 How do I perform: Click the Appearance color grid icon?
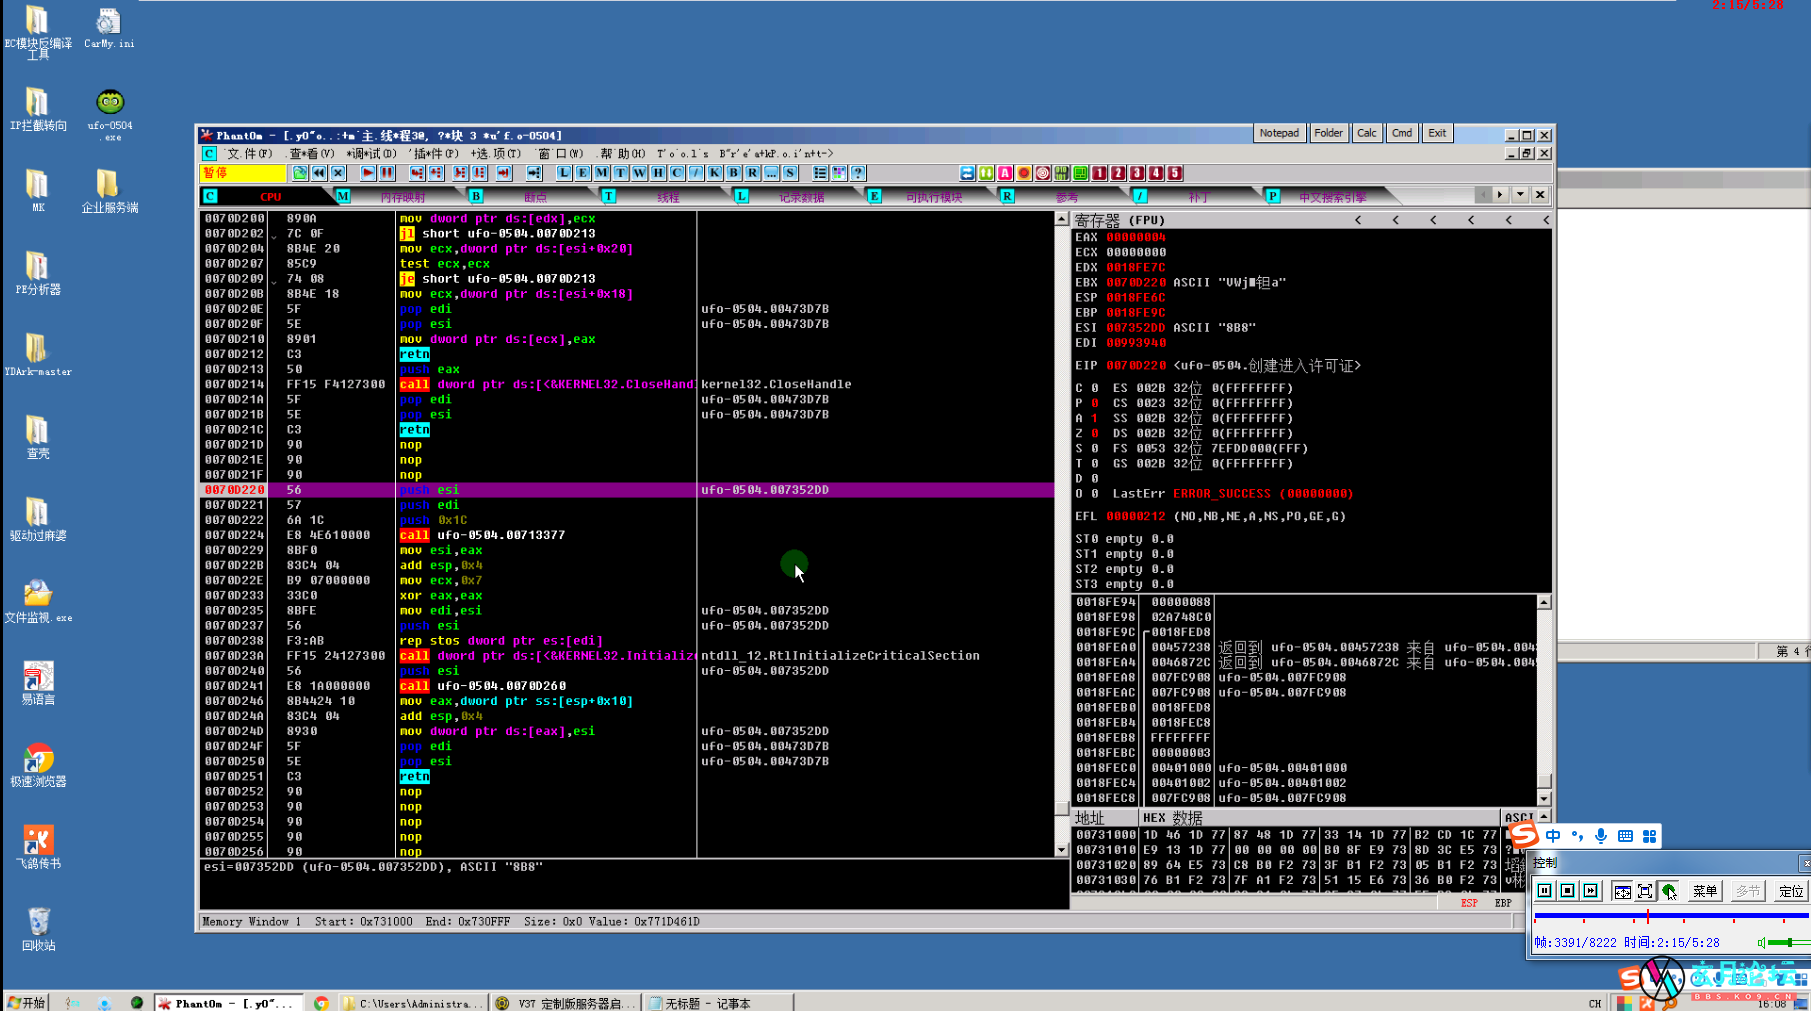(x=838, y=173)
